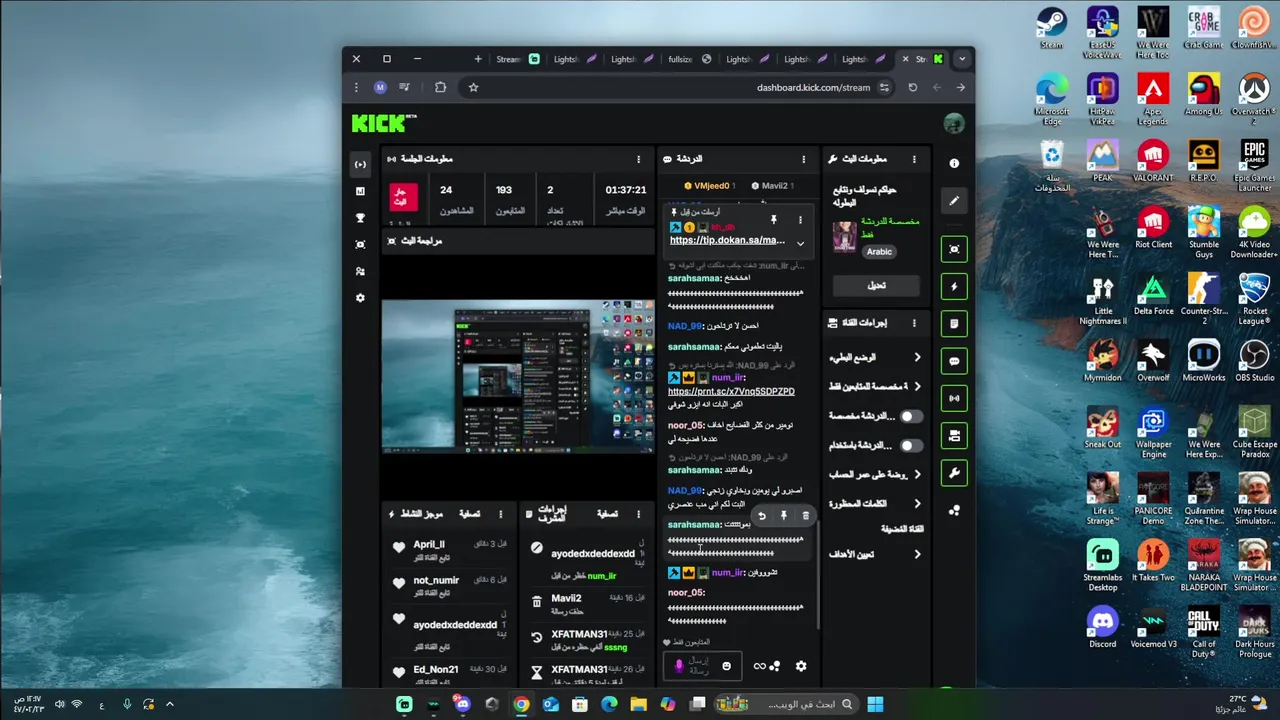
Task: Click the dots cluster icon beside chat input
Action: coord(775,666)
